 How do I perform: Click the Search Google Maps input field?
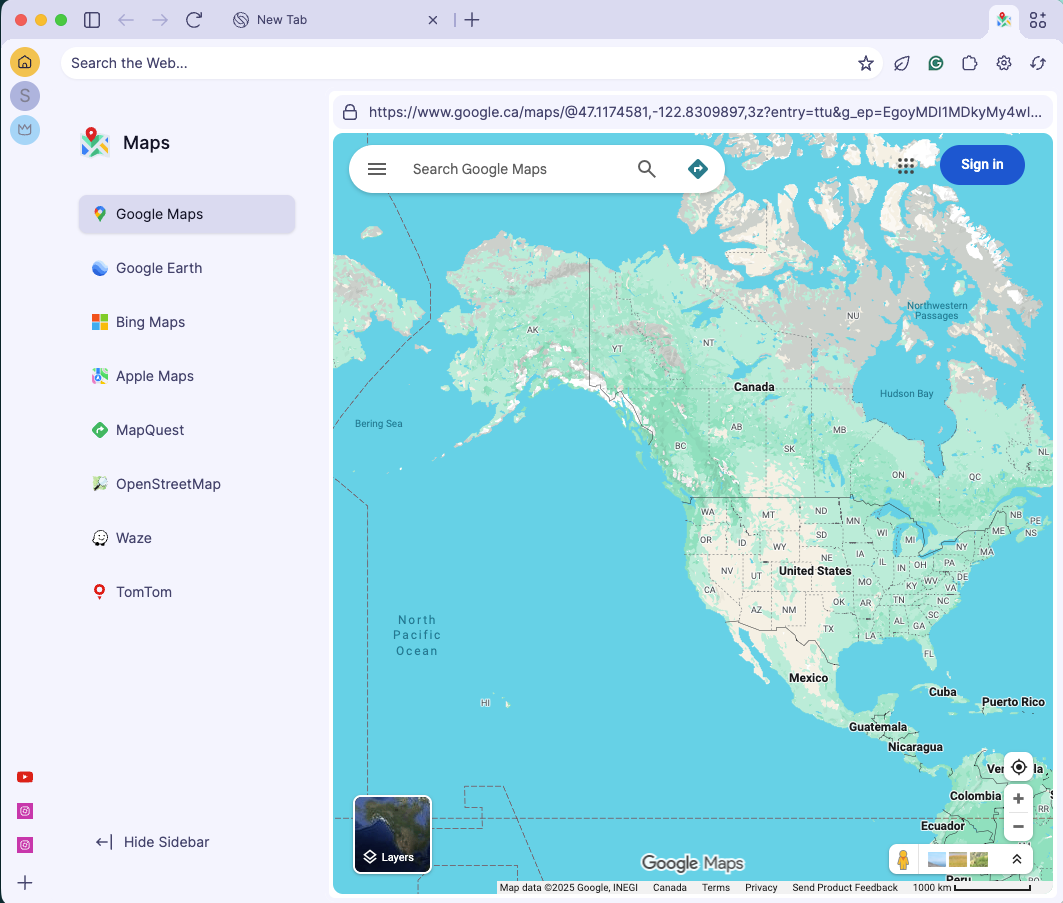(x=515, y=169)
